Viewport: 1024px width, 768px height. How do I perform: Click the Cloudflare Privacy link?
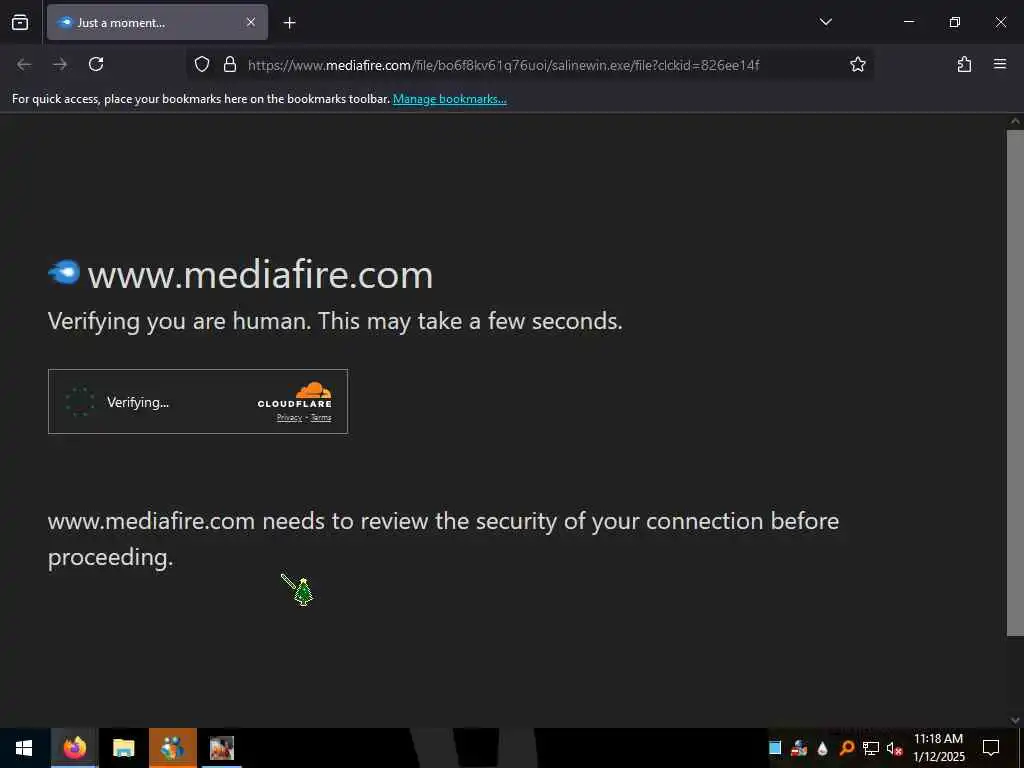pyautogui.click(x=289, y=417)
